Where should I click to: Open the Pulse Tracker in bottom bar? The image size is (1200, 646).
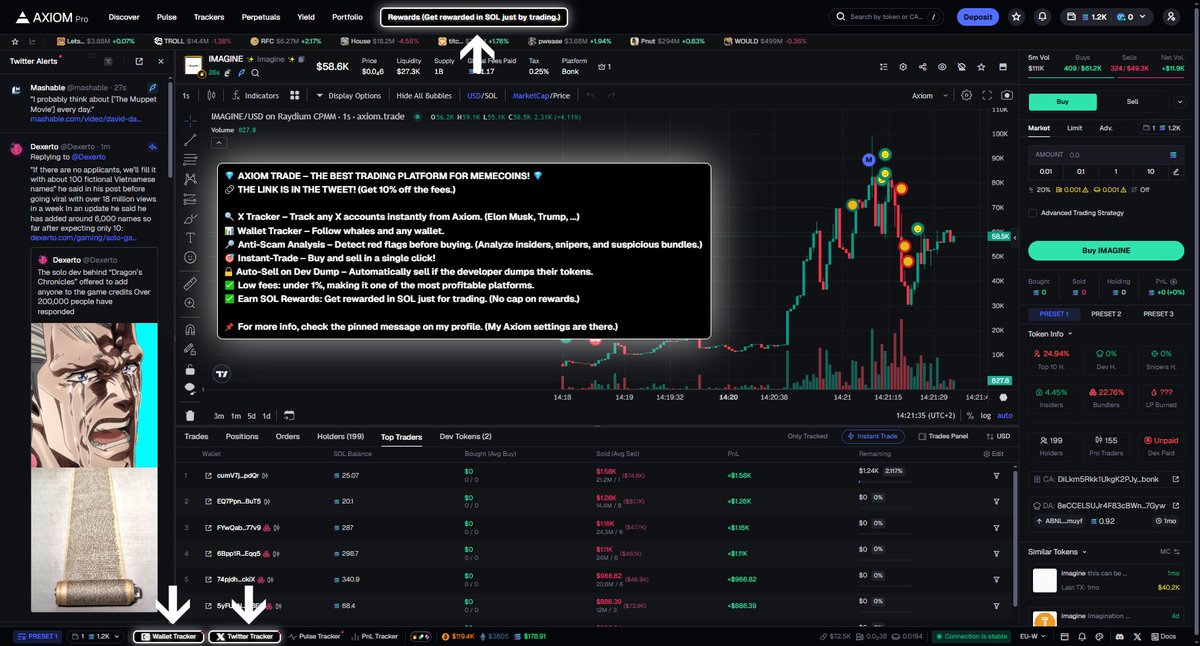point(314,636)
